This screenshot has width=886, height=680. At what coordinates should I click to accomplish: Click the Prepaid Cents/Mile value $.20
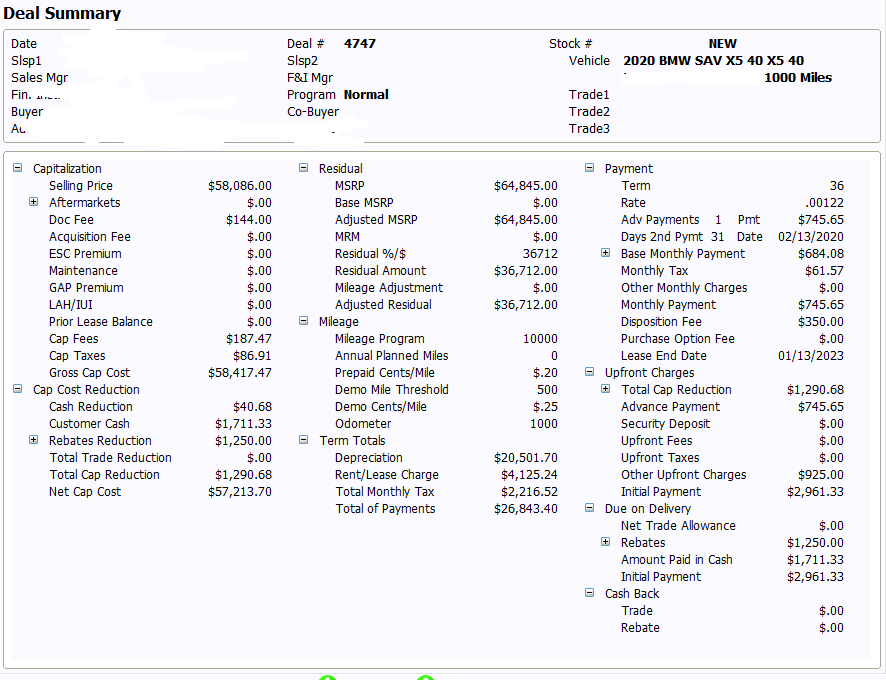545,373
